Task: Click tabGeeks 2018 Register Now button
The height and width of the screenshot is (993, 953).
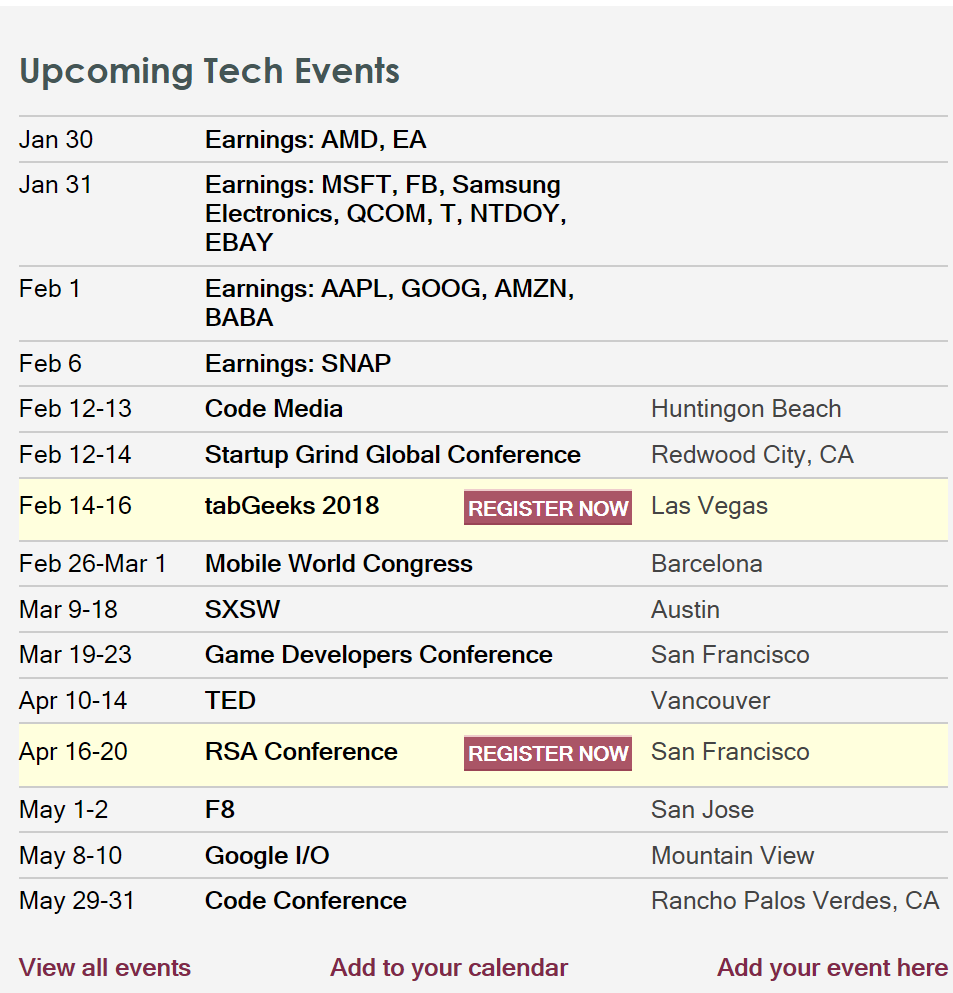Action: tap(547, 507)
